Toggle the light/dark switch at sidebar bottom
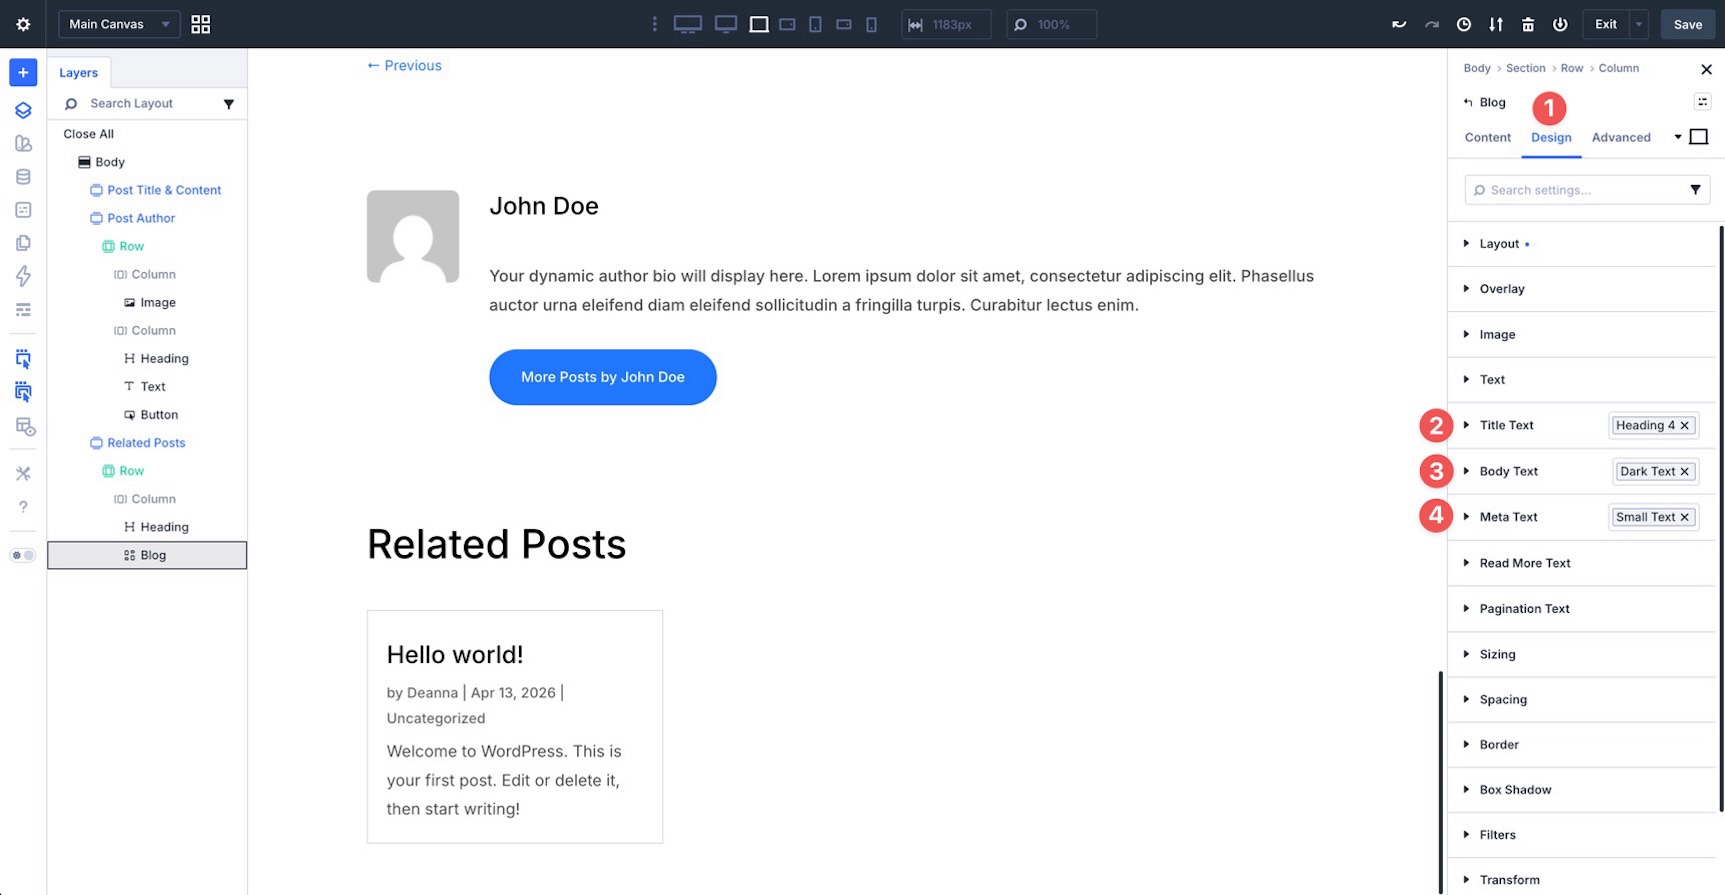 click(x=23, y=555)
